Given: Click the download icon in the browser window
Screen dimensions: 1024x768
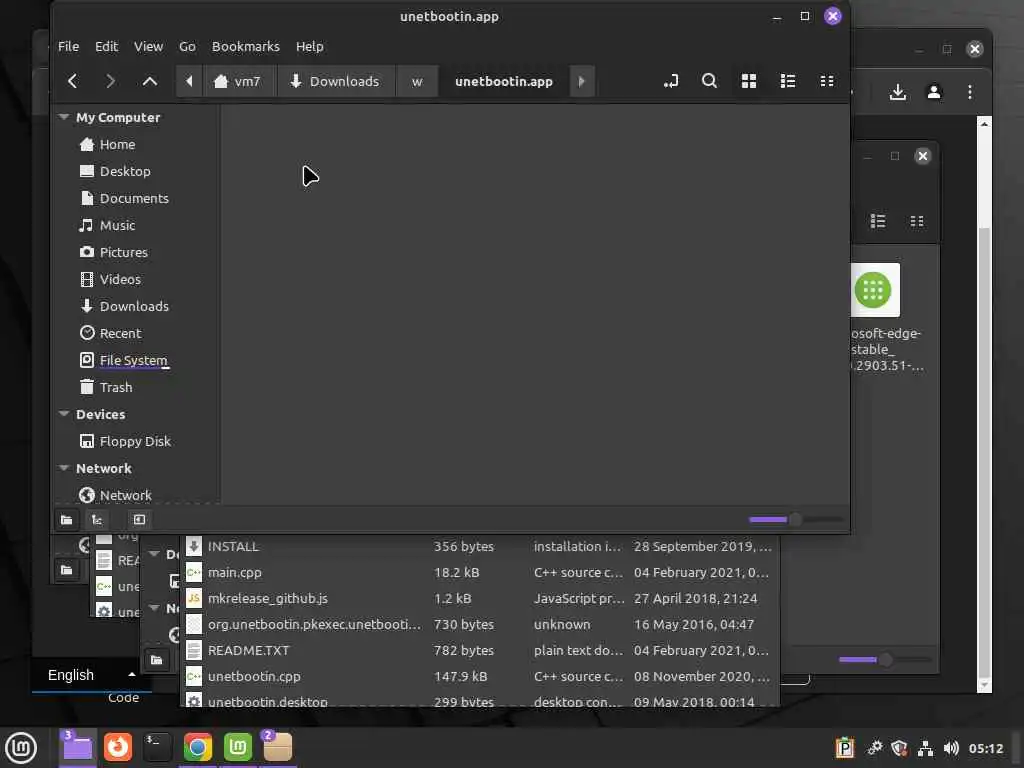Looking at the screenshot, I should [x=898, y=92].
